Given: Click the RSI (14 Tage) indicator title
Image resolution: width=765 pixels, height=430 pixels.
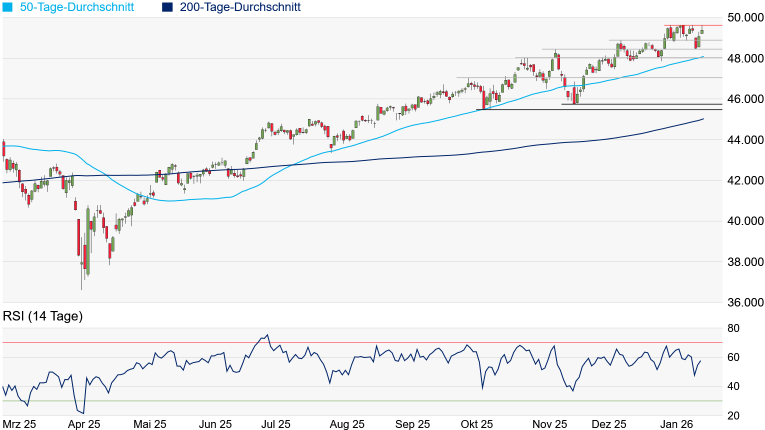Looking at the screenshot, I should click(x=42, y=316).
